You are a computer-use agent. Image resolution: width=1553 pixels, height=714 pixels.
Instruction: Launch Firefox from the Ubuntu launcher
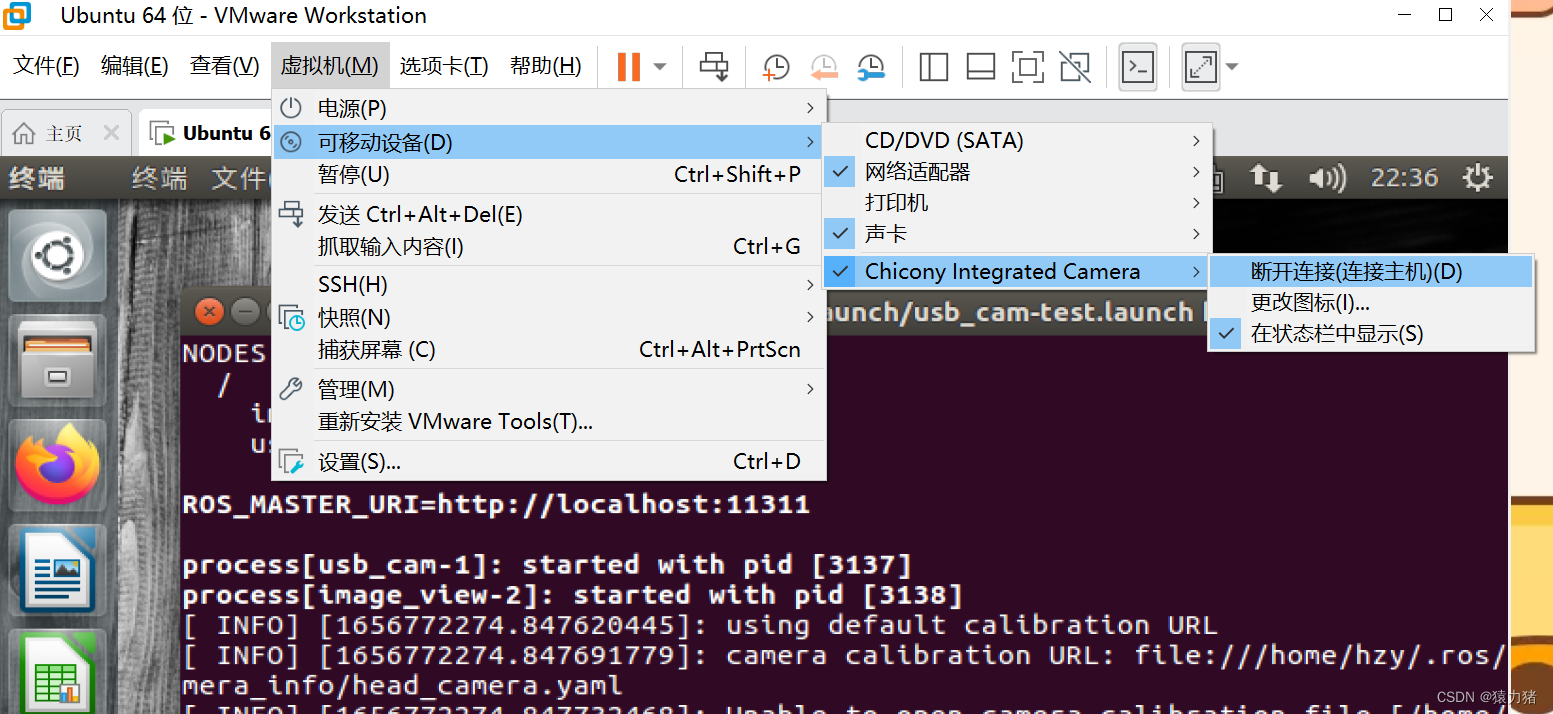[x=58, y=466]
